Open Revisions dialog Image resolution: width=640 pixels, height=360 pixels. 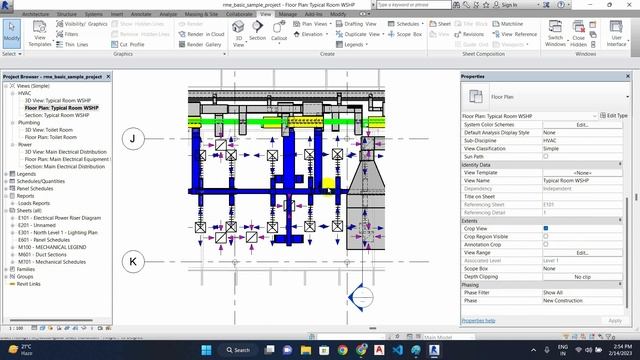point(469,34)
